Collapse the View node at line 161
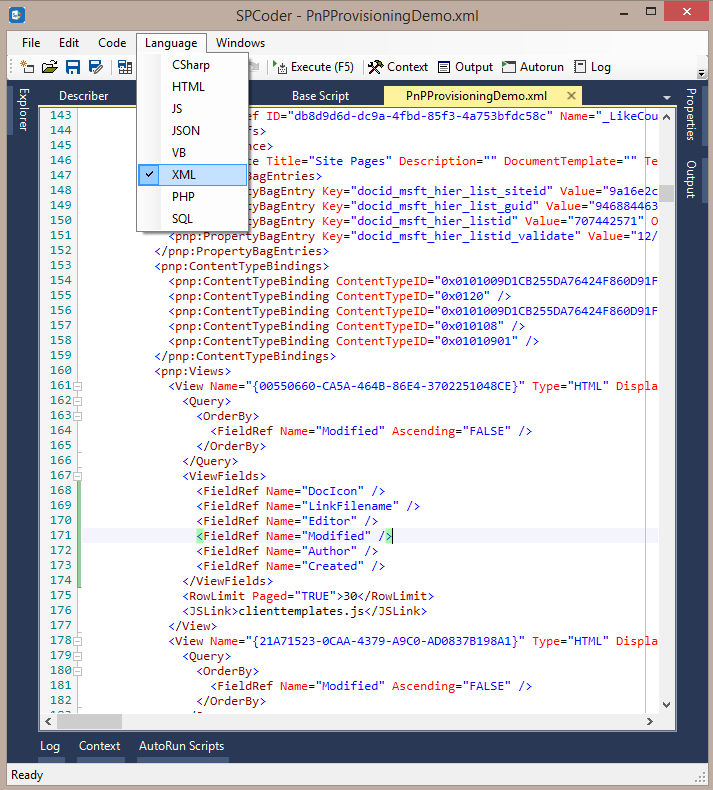Image resolution: width=713 pixels, height=790 pixels. [x=78, y=386]
